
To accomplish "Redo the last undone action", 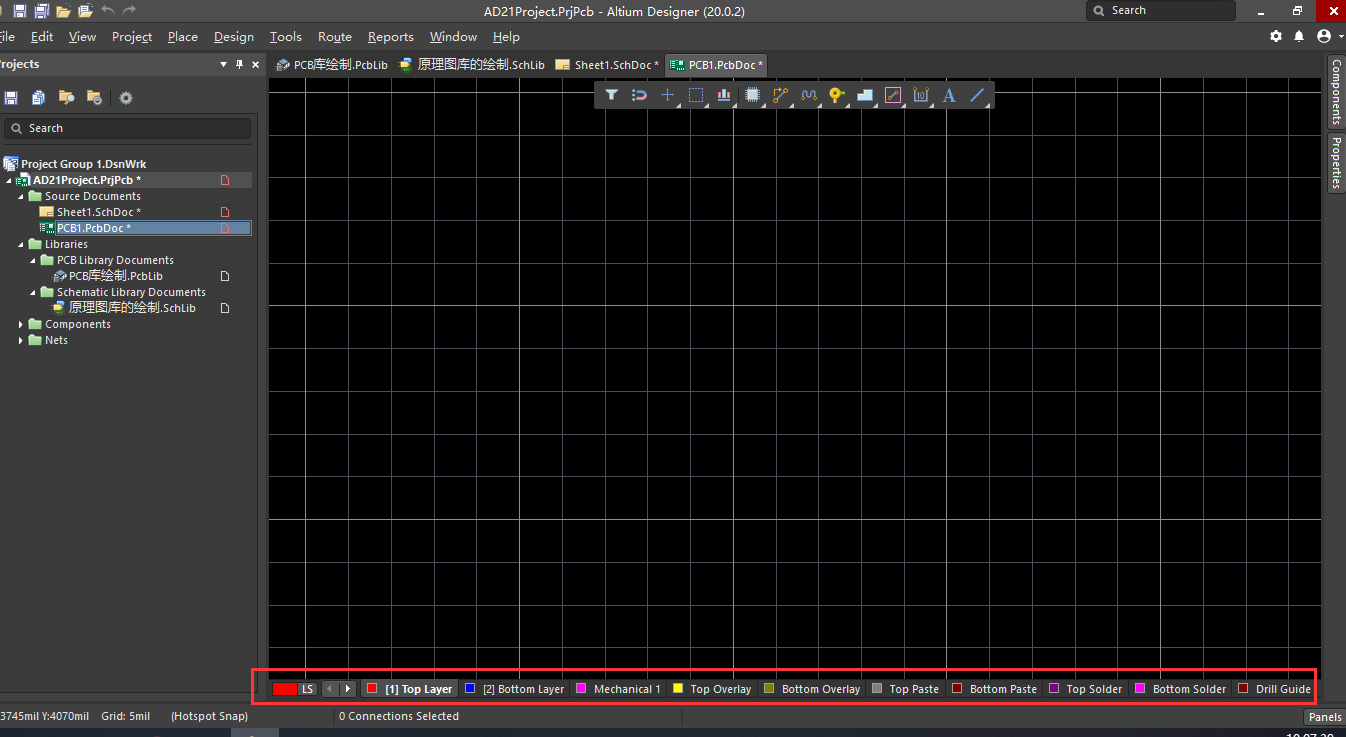I will pyautogui.click(x=129, y=11).
